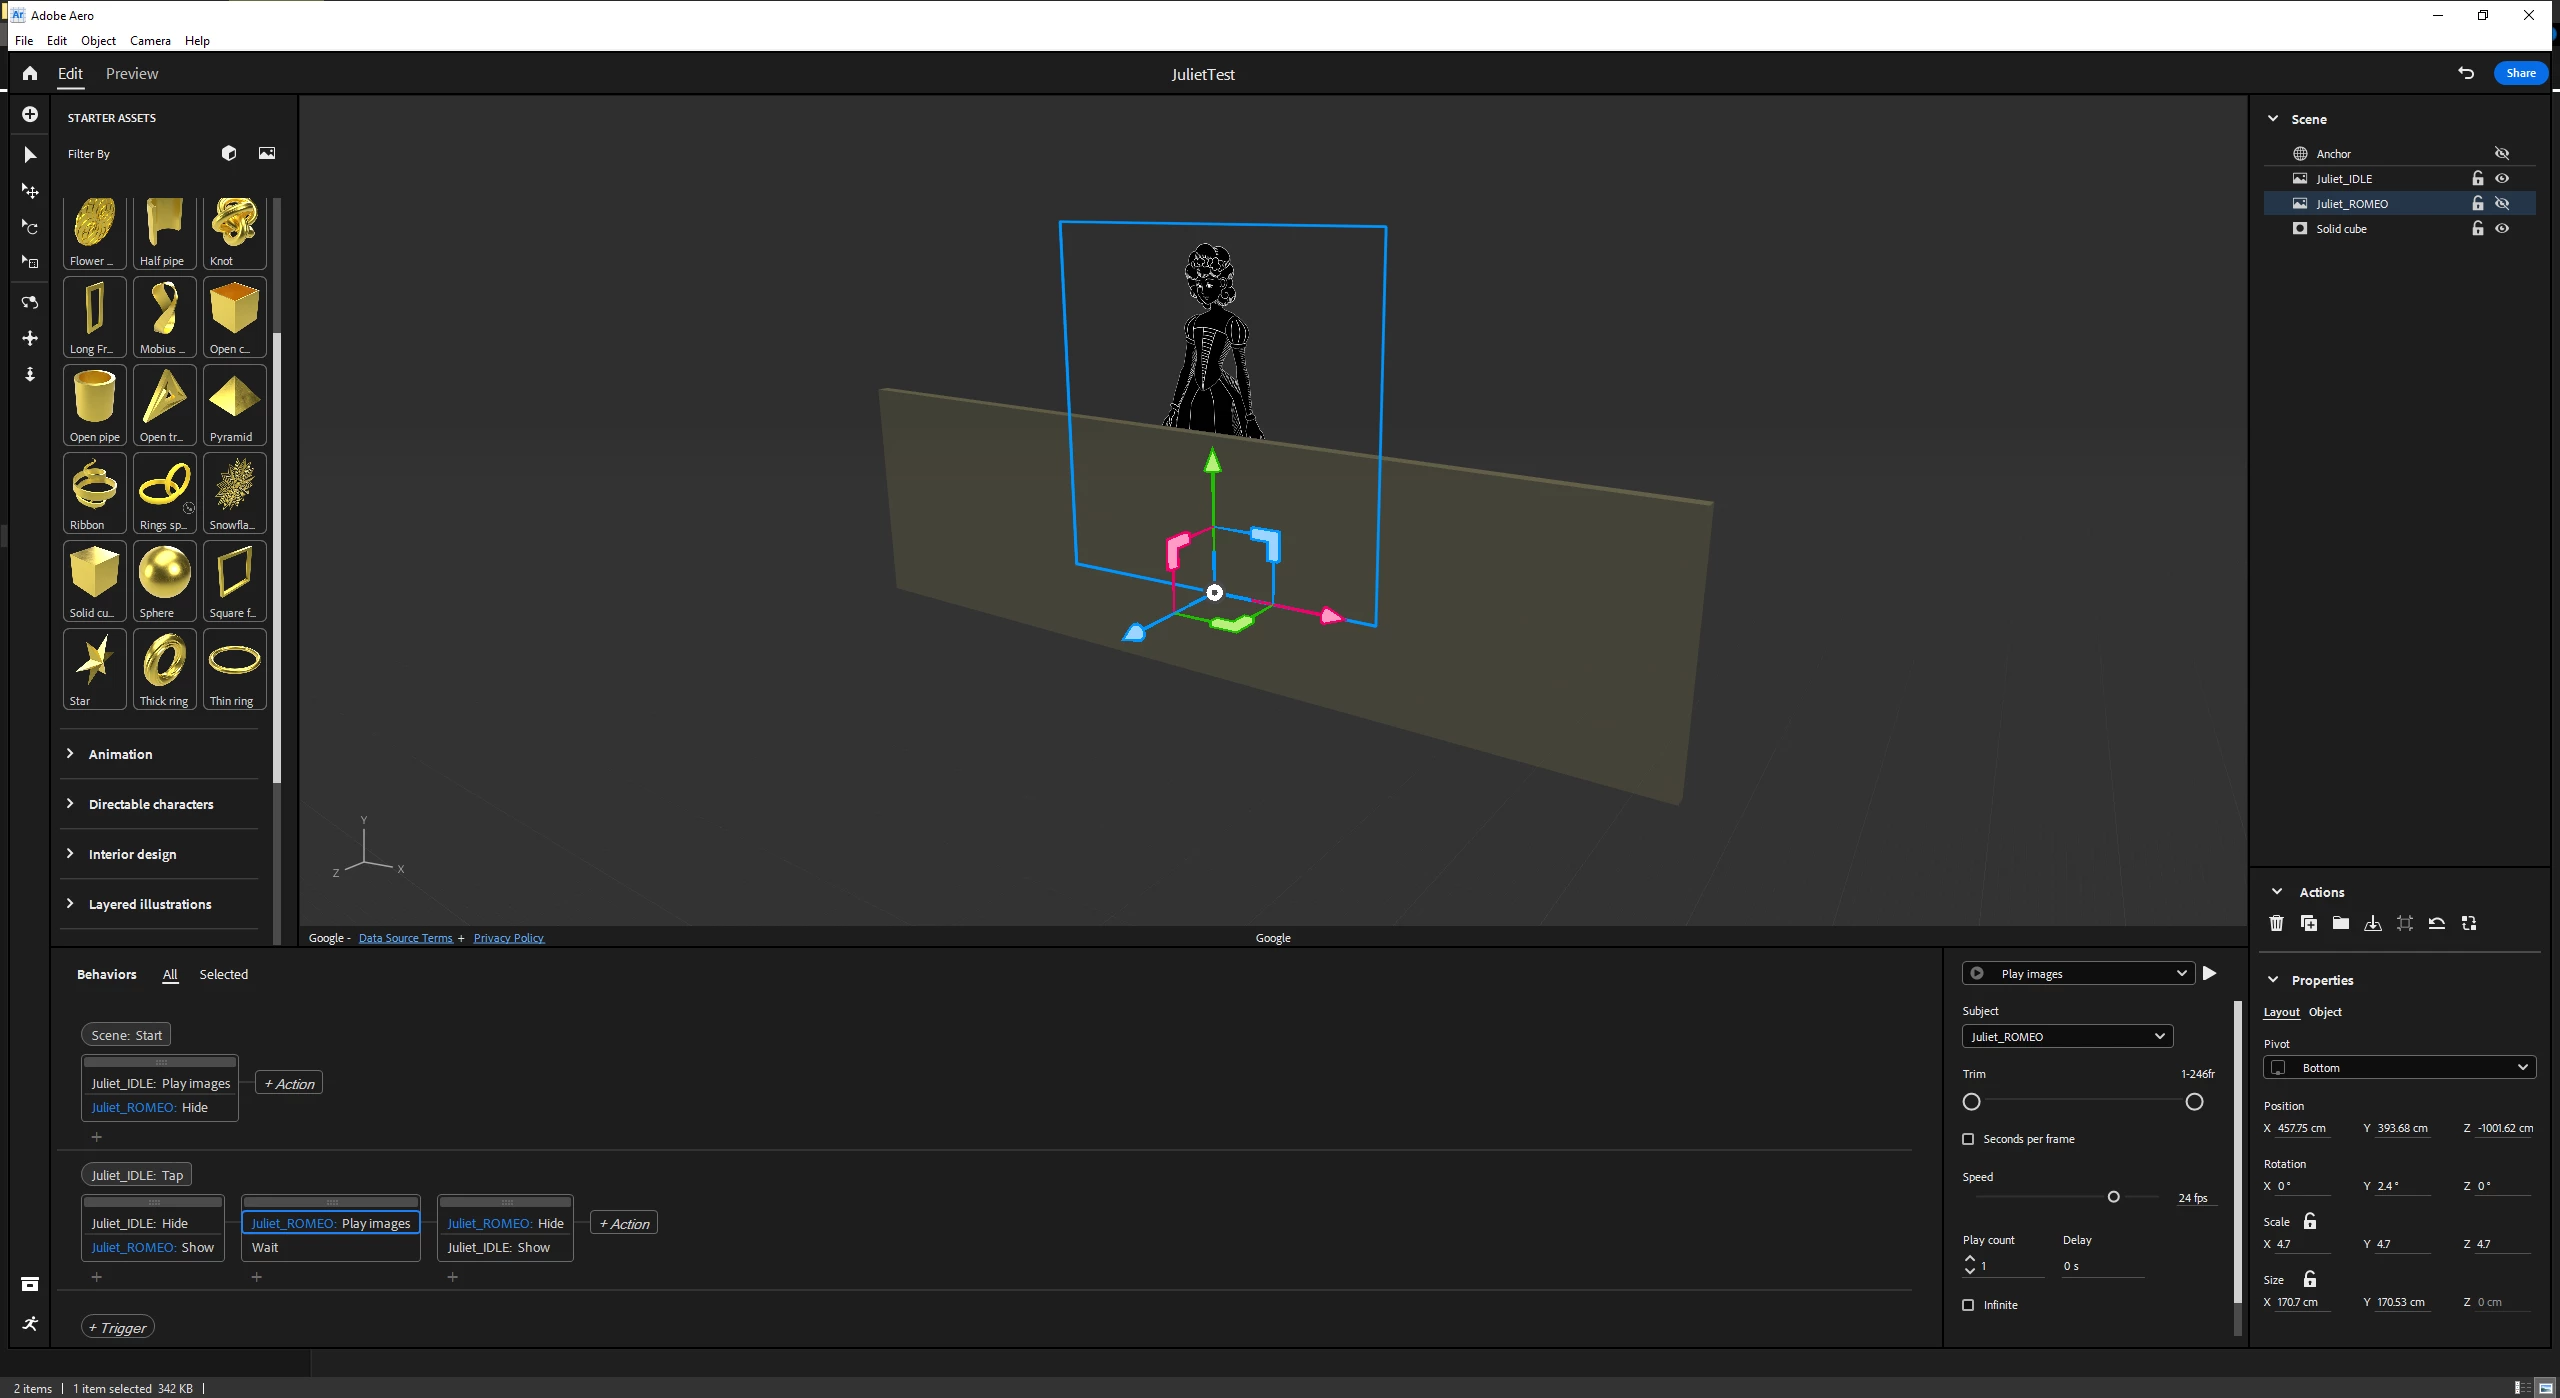Open the Camera menu
This screenshot has width=2560, height=1398.
point(150,41)
